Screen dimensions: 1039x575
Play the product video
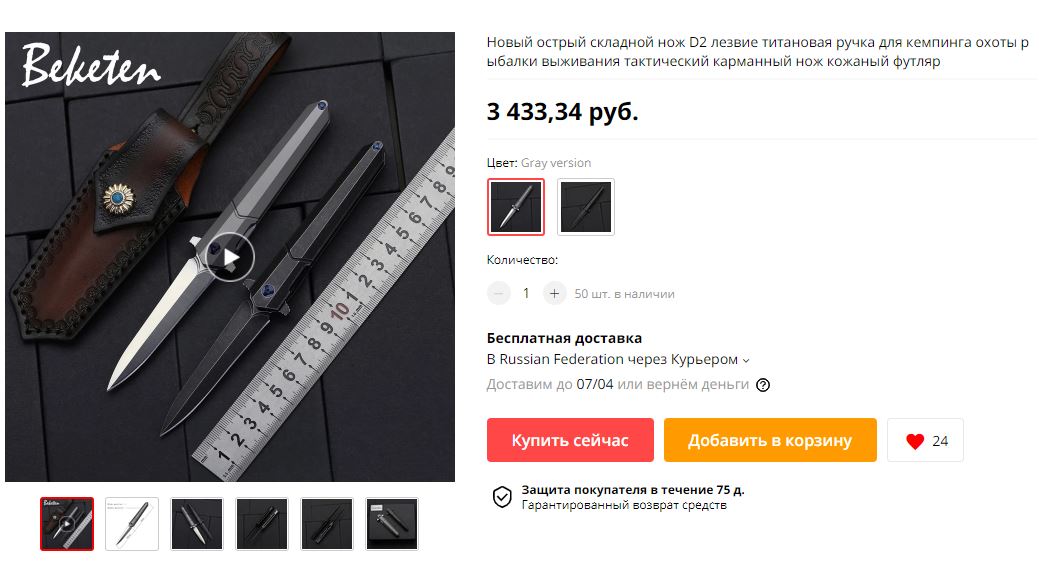[229, 257]
